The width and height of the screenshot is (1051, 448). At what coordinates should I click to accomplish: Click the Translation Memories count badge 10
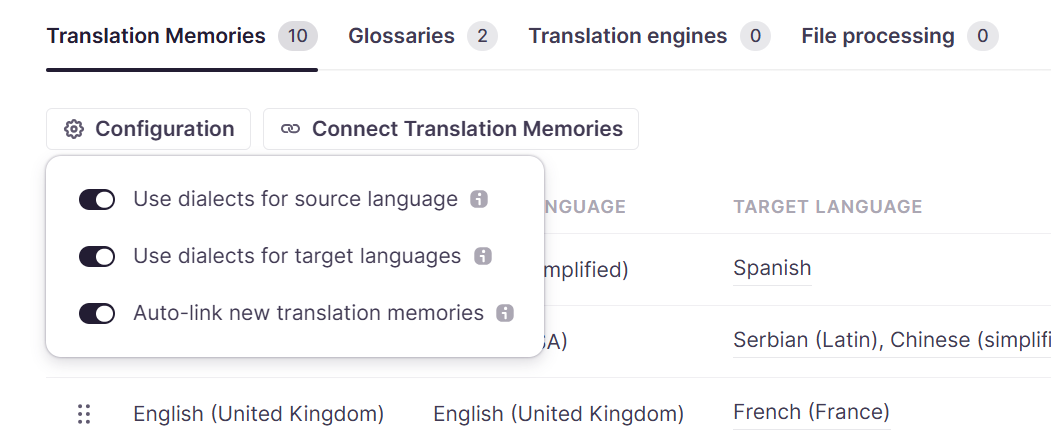298,36
